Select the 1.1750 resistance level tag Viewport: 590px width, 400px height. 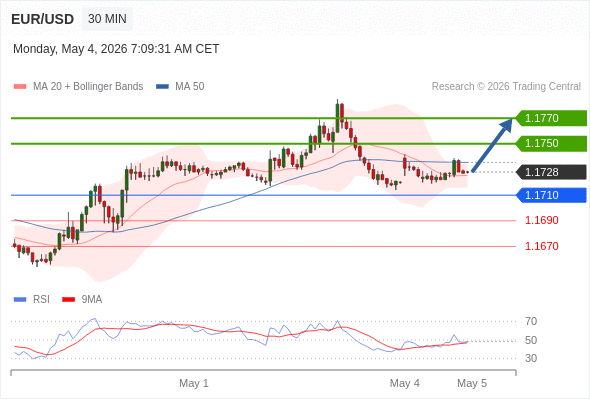pos(551,143)
